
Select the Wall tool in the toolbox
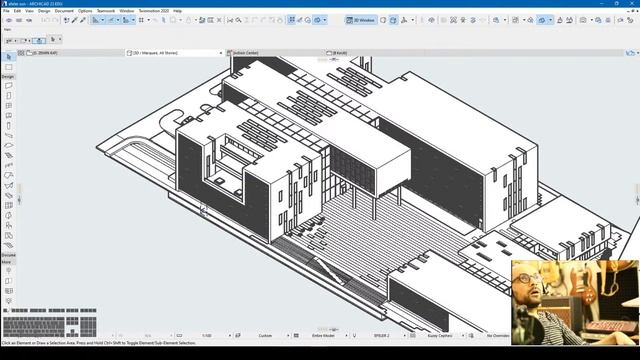point(9,86)
